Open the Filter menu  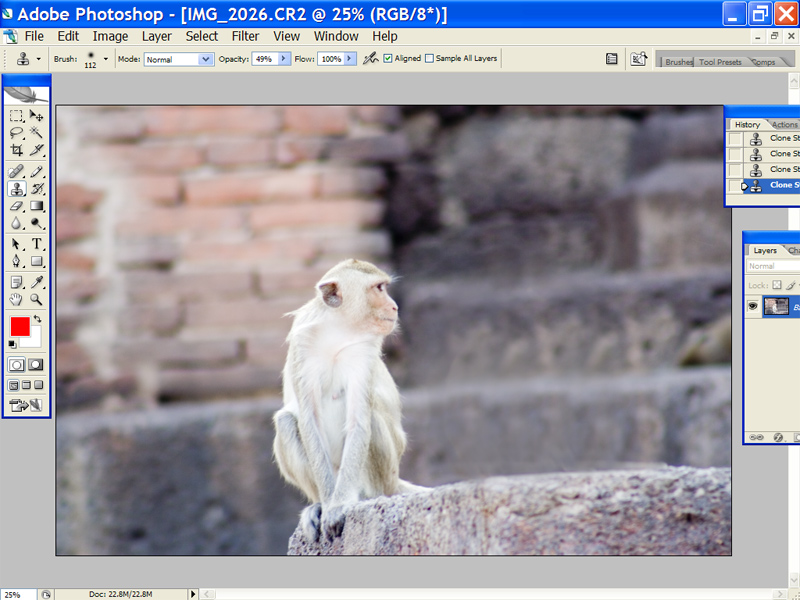245,36
